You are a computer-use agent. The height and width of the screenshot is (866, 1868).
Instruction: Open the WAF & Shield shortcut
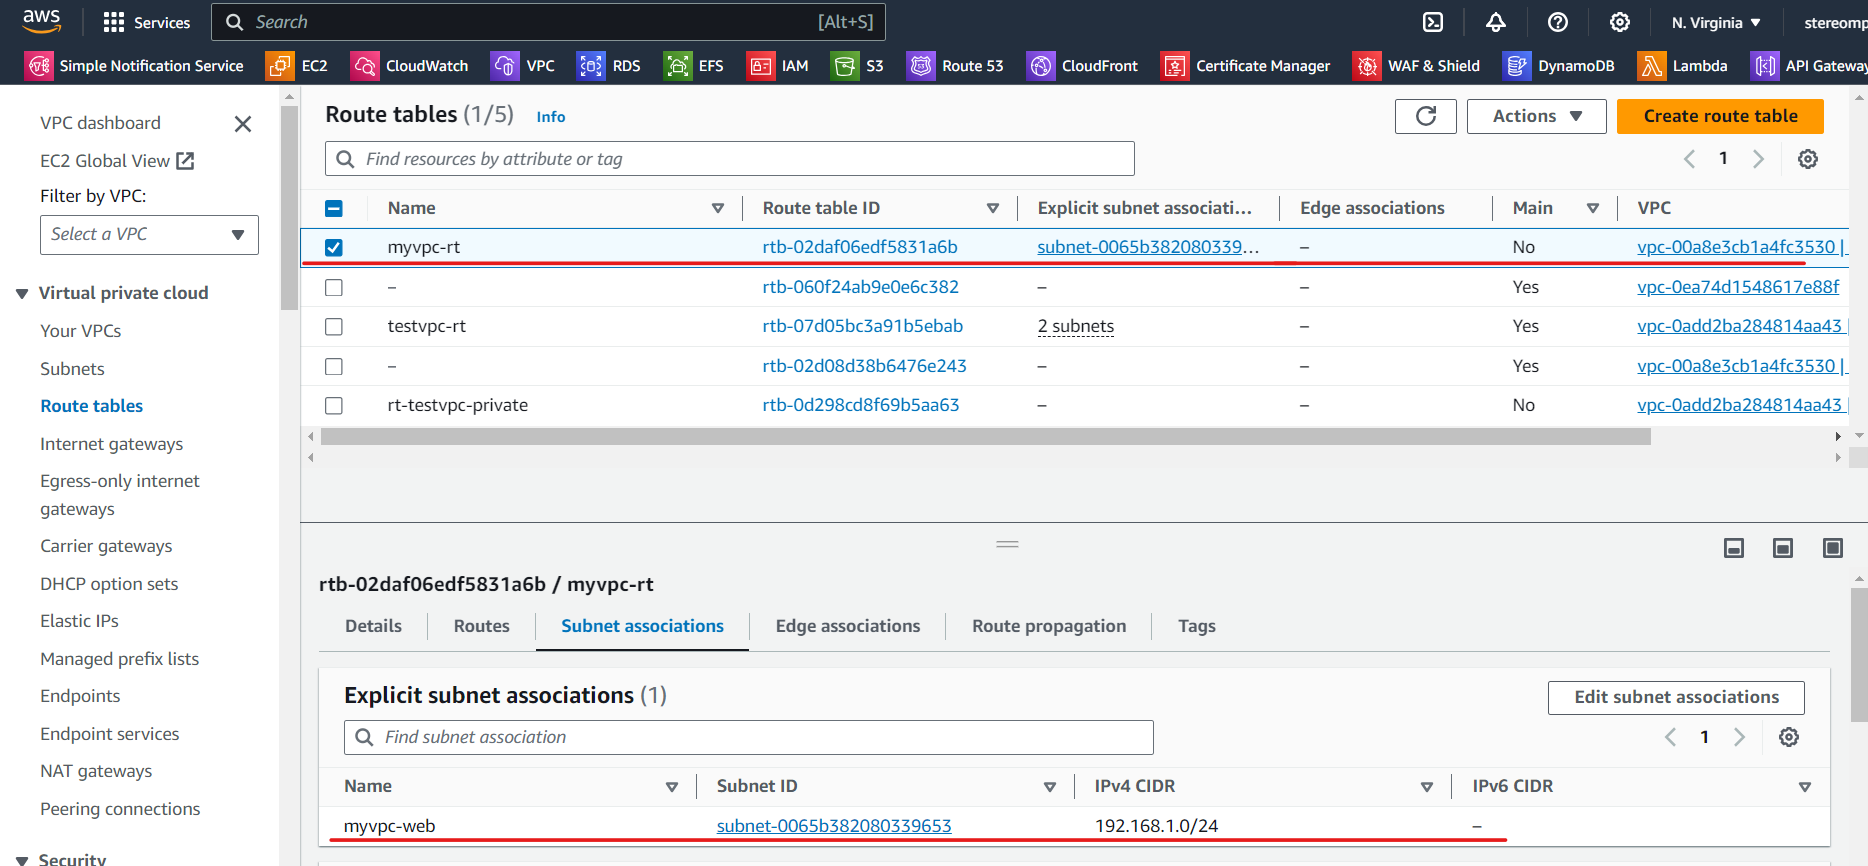point(1416,66)
